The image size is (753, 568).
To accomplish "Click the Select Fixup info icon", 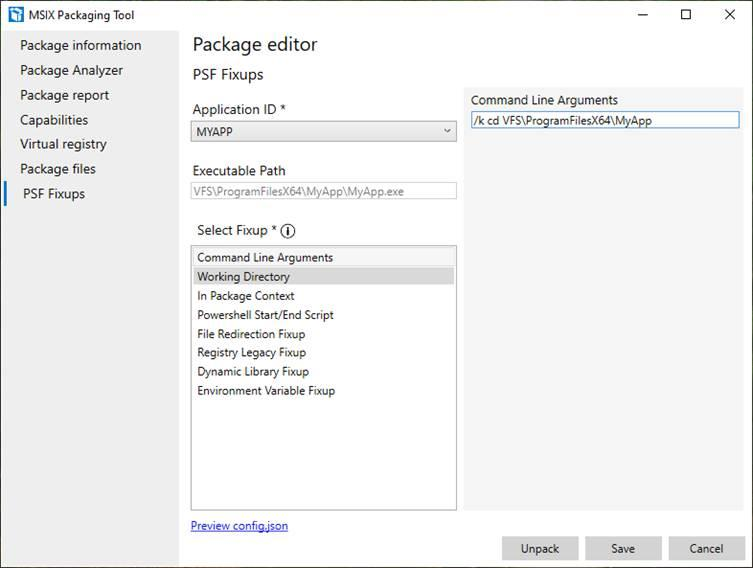I will 287,231.
